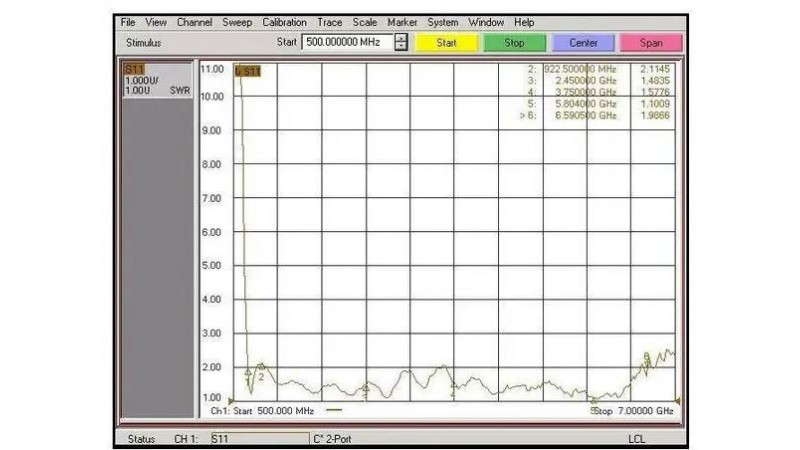Click the LCL indicator in status bar
Image resolution: width=800 pixels, height=450 pixels.
pos(637,439)
